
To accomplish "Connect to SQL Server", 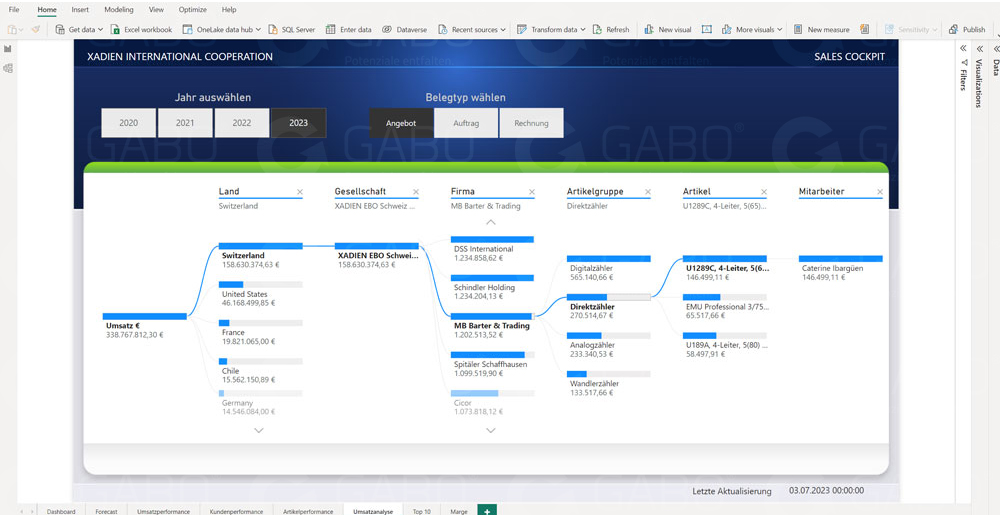I will click(291, 29).
